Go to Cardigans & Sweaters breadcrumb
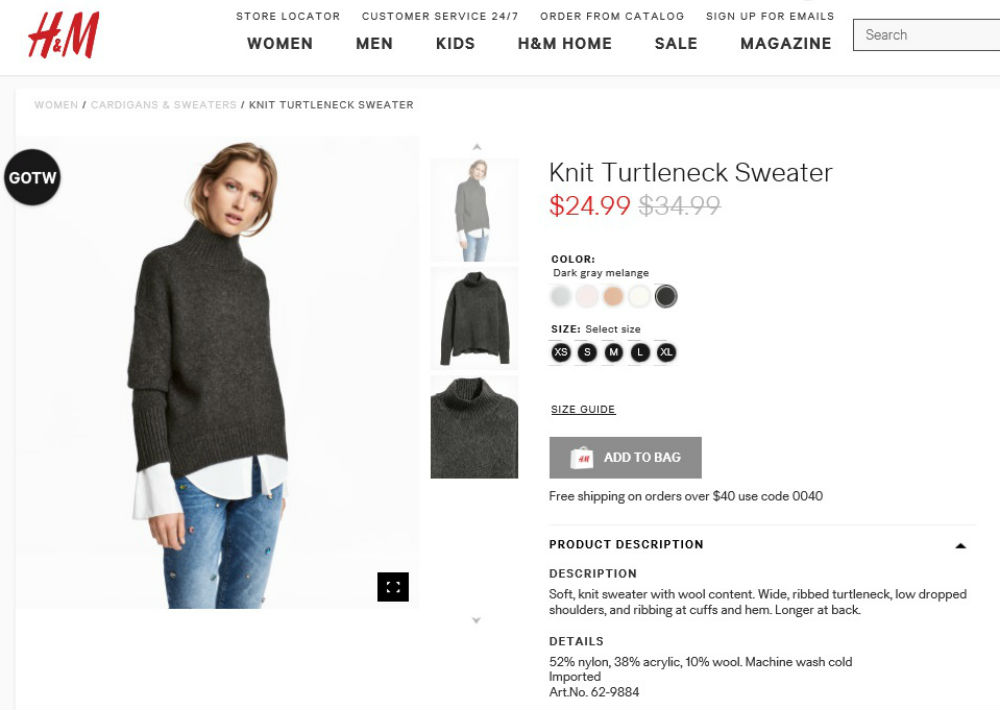Image resolution: width=1000 pixels, height=710 pixels. pyautogui.click(x=163, y=105)
